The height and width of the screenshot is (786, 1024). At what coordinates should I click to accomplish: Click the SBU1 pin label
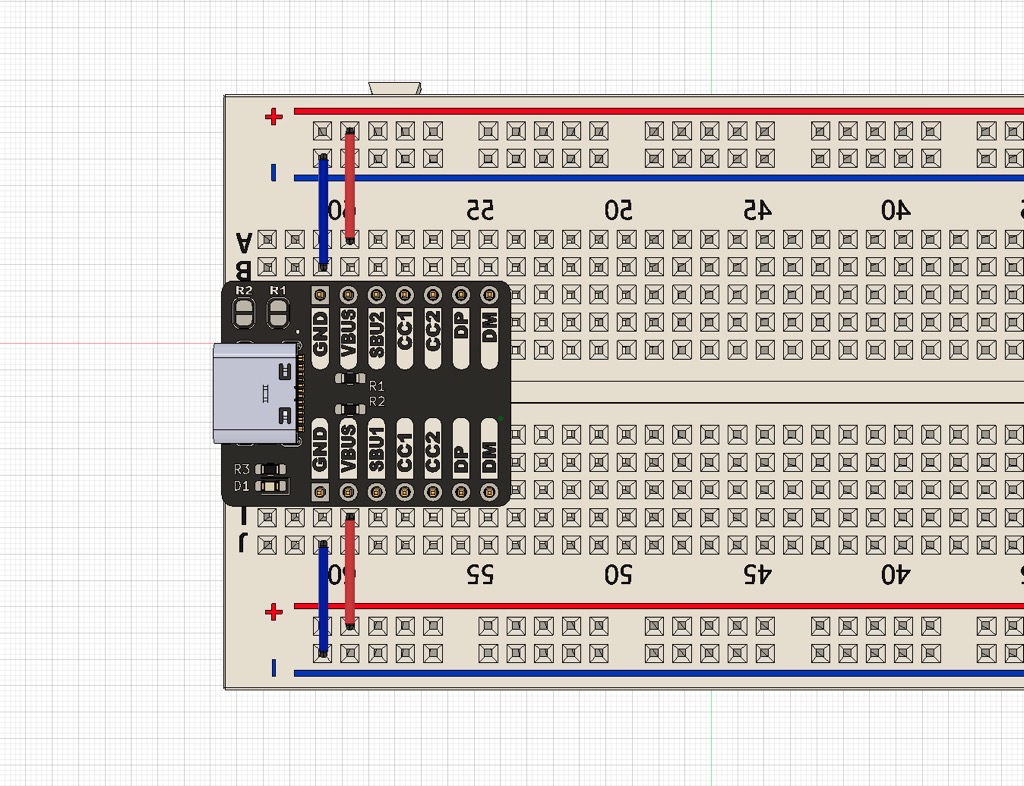[377, 445]
